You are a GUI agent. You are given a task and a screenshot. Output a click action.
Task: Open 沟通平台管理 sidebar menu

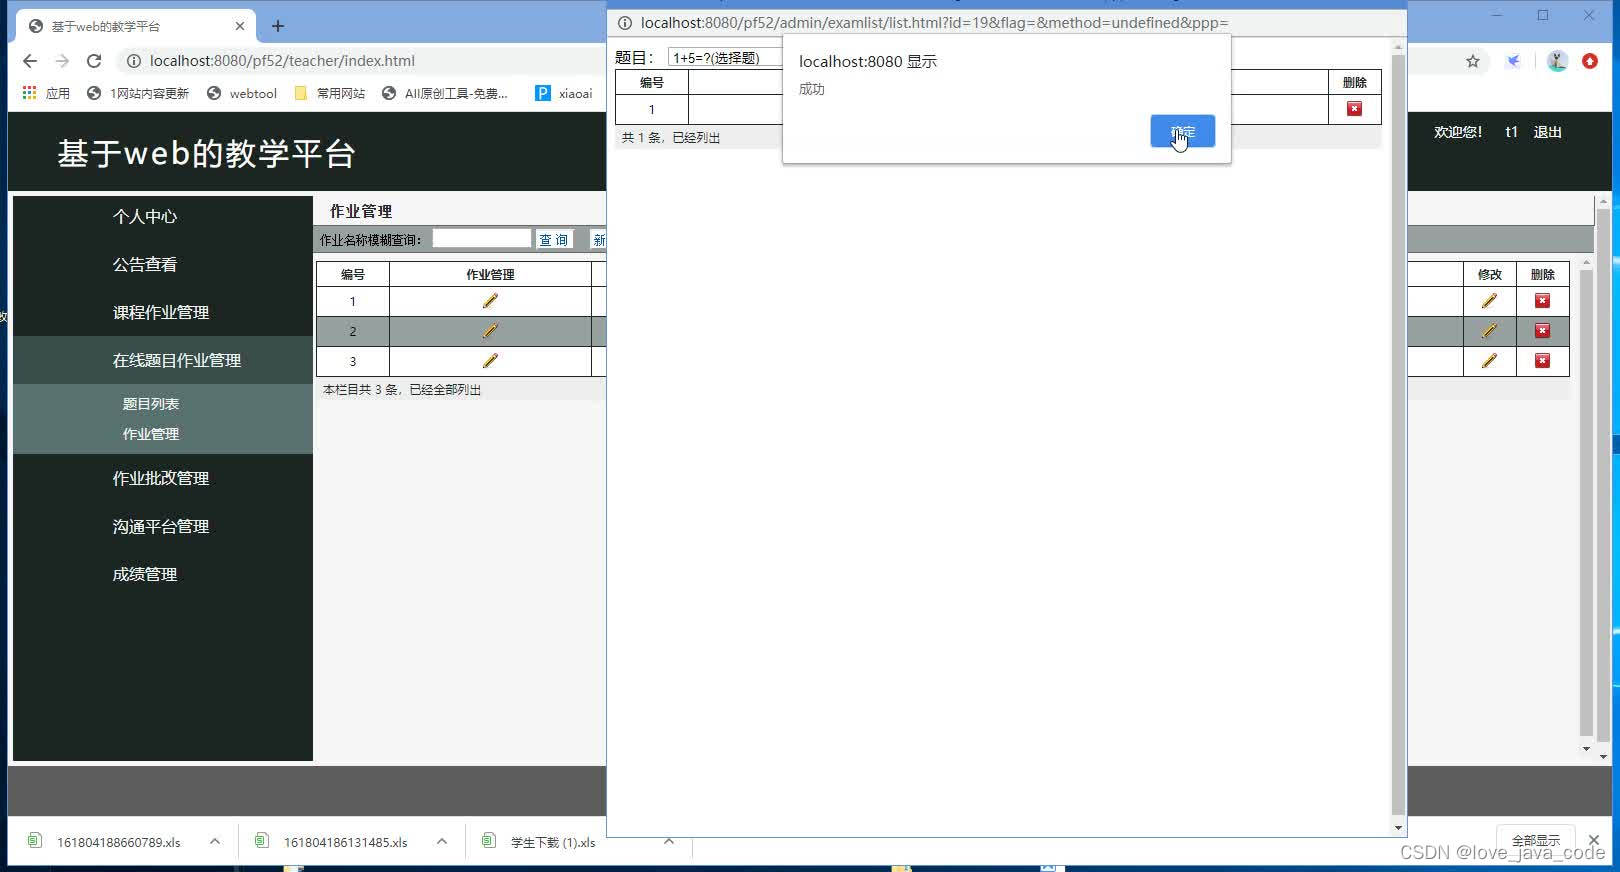tap(161, 526)
